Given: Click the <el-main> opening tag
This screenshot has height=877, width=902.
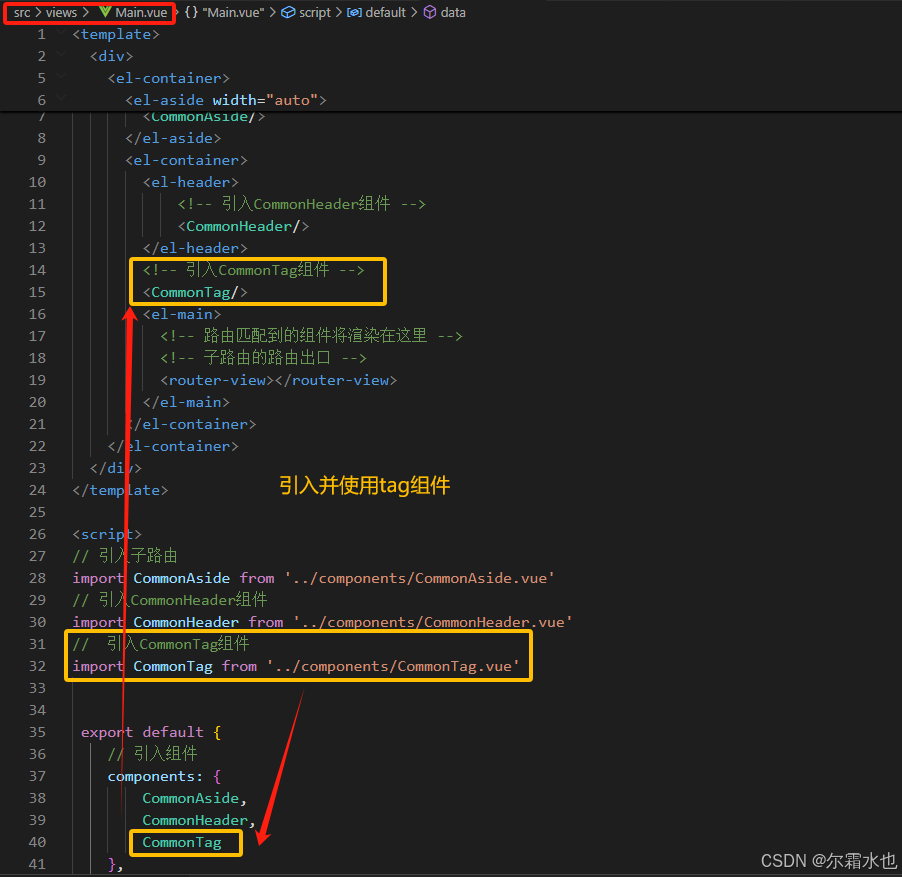Looking at the screenshot, I should coord(182,314).
